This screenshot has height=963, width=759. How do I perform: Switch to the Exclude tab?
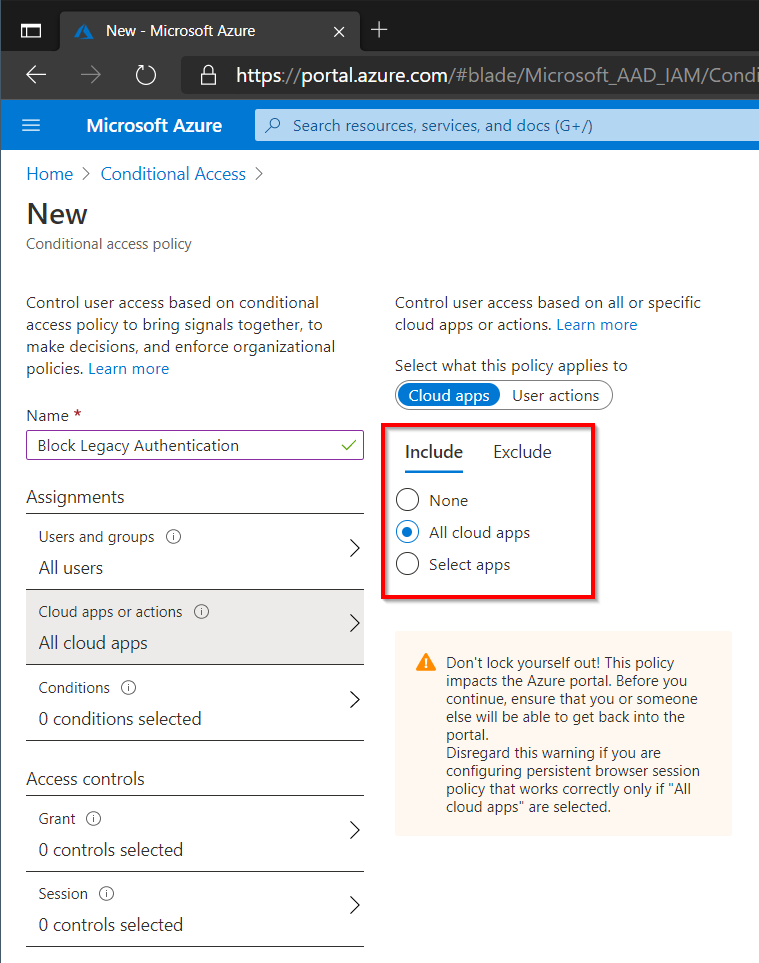pos(522,452)
